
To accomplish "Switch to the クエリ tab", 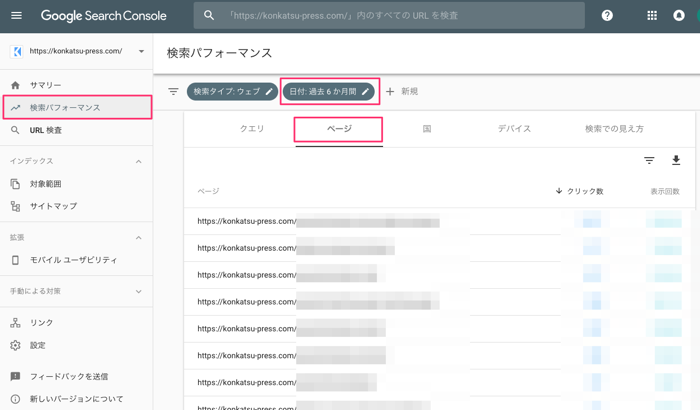I will point(252,129).
